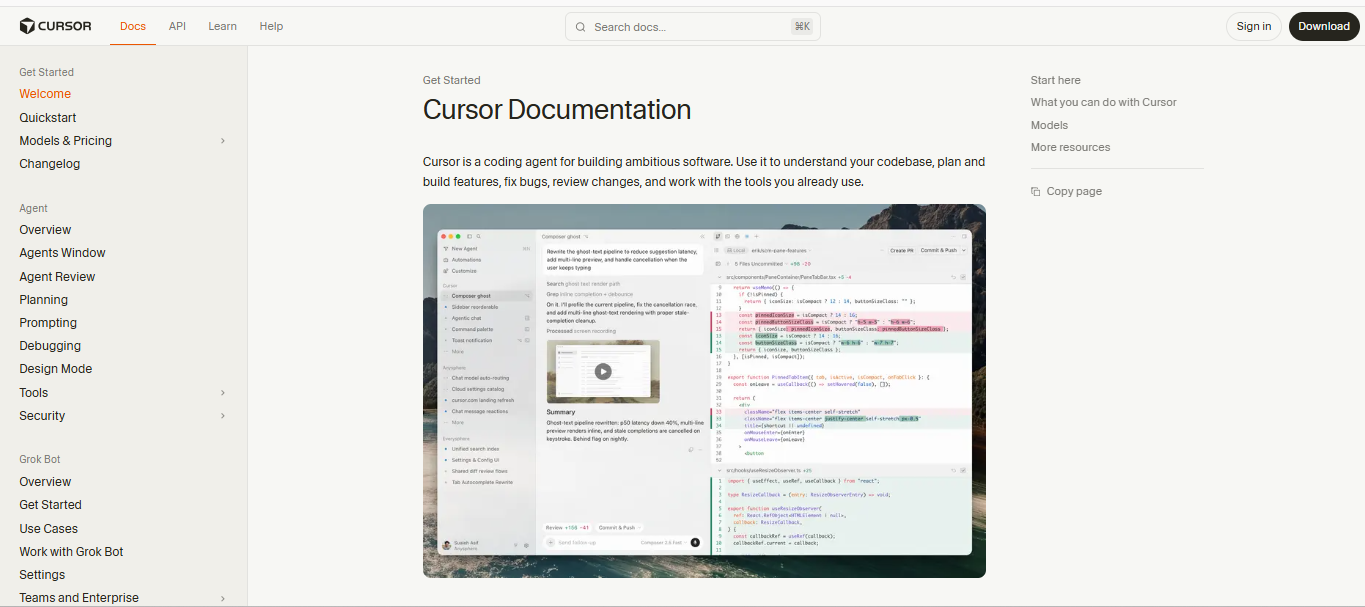The height and width of the screenshot is (607, 1365).
Task: Click Copy page link
Action: pos(1066,191)
